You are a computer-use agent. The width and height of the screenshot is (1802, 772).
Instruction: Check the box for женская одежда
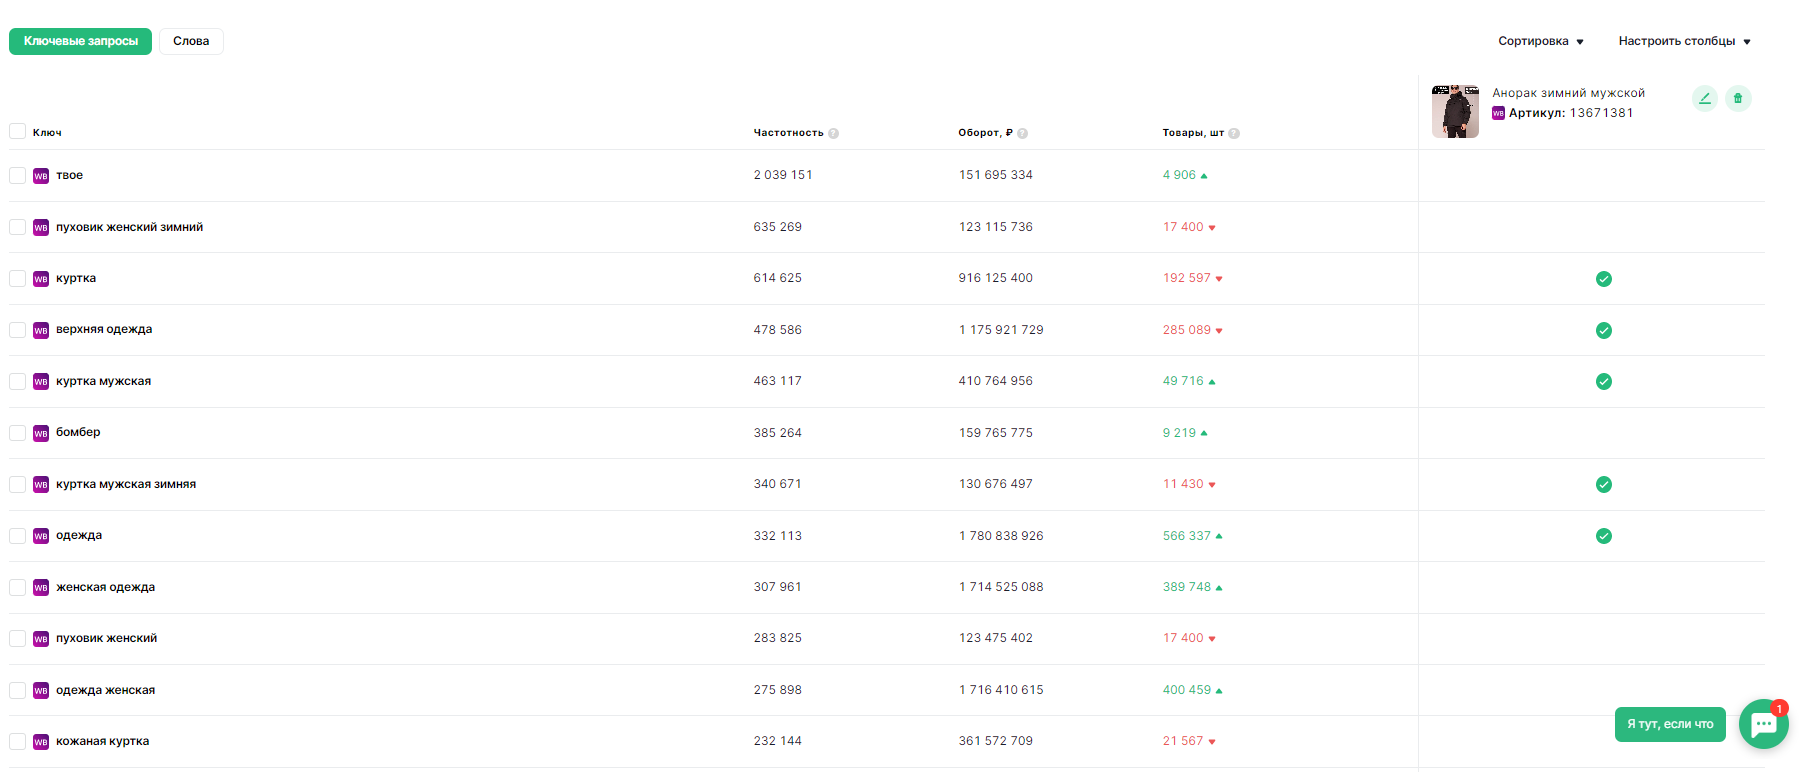pyautogui.click(x=17, y=587)
